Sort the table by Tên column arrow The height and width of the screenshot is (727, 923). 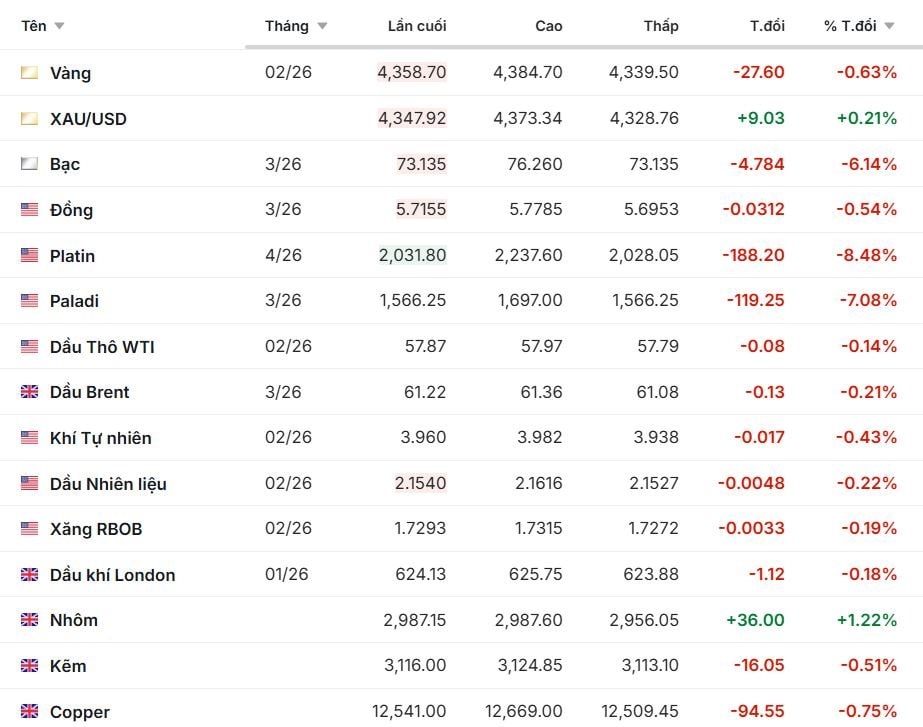[x=59, y=26]
